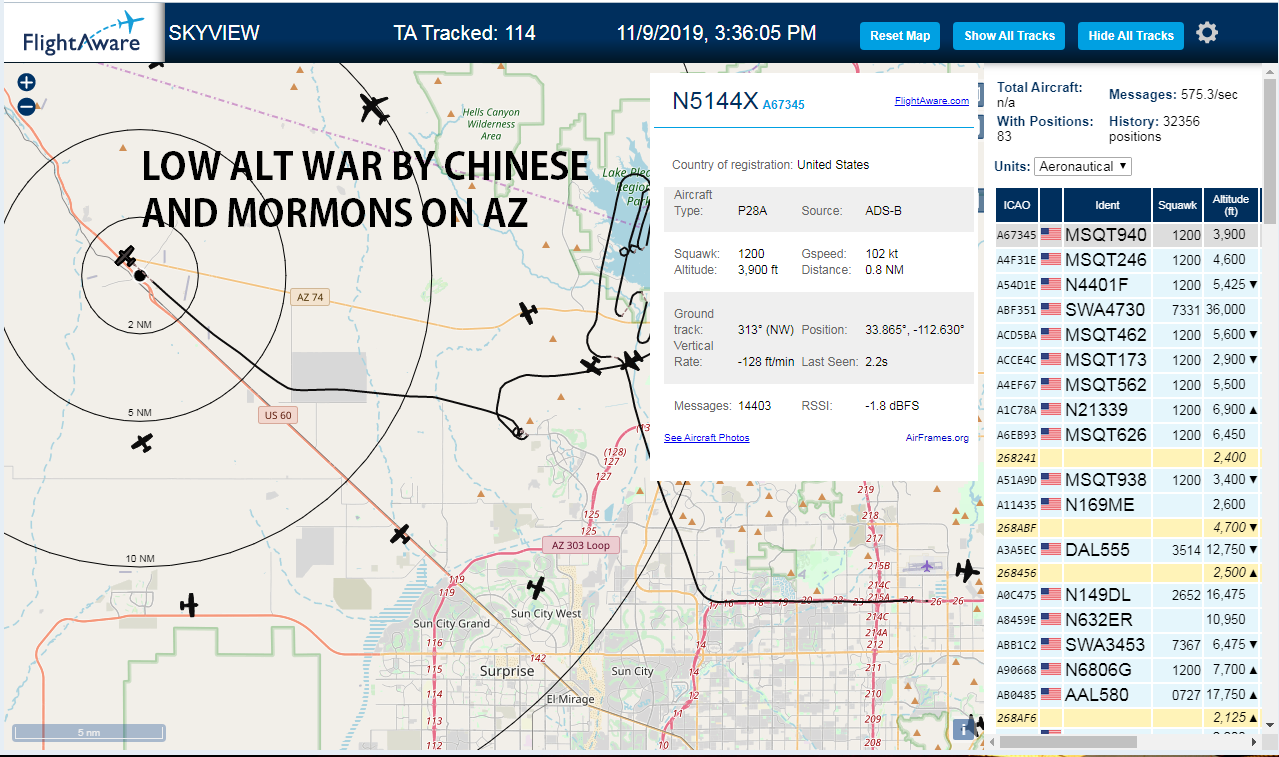Click the N5144X registration heading

(x=715, y=101)
